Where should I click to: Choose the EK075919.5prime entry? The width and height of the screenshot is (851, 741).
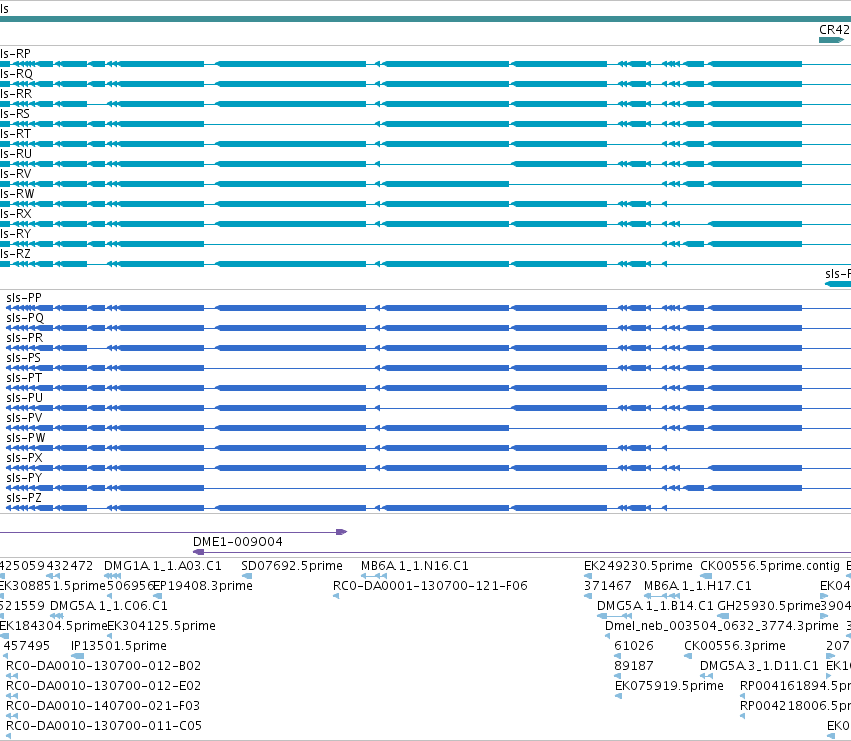(669, 686)
